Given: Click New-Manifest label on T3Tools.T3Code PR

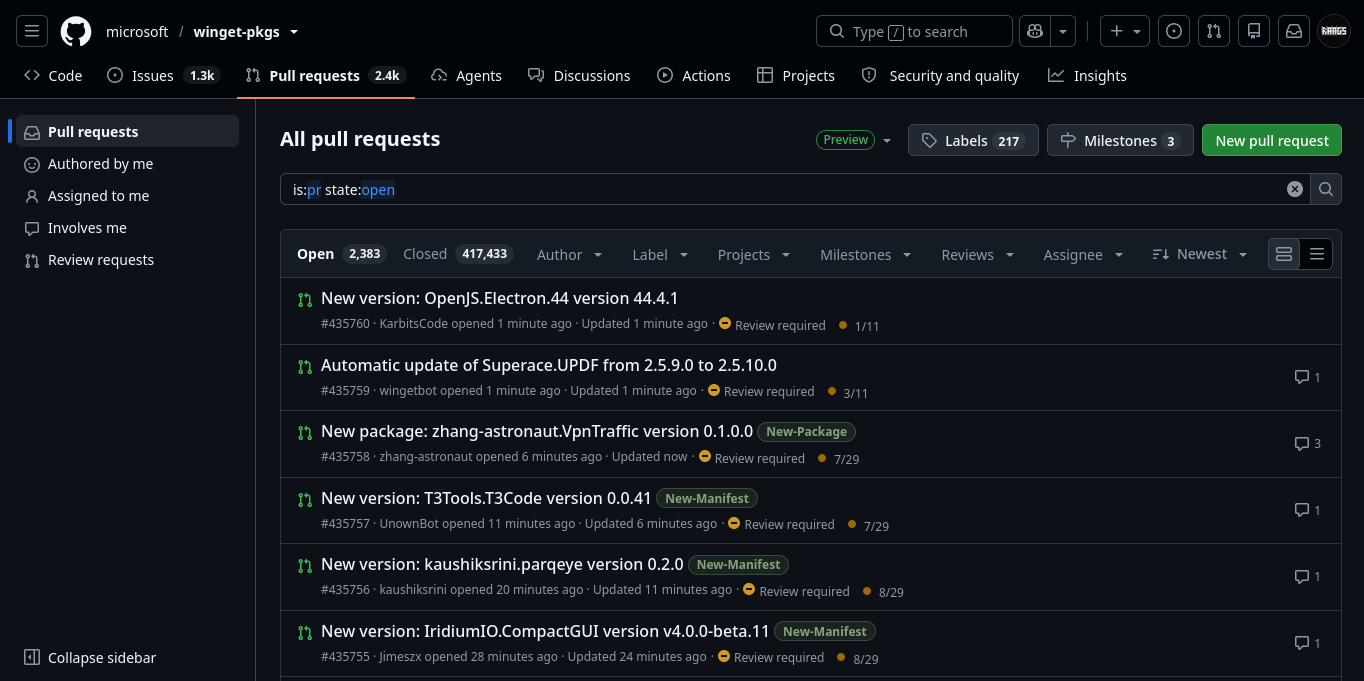Looking at the screenshot, I should pos(707,498).
